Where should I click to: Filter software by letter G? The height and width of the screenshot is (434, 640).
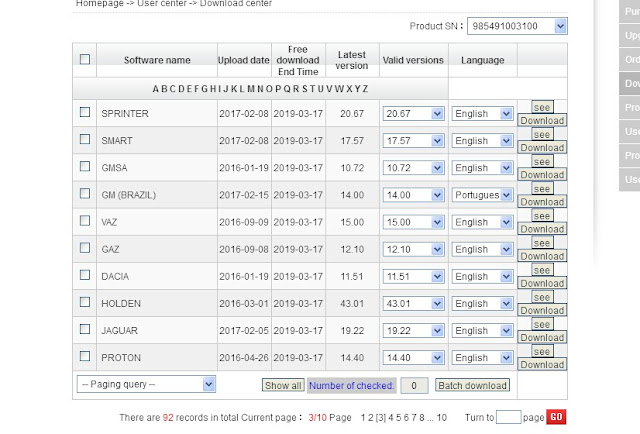pyautogui.click(x=205, y=89)
